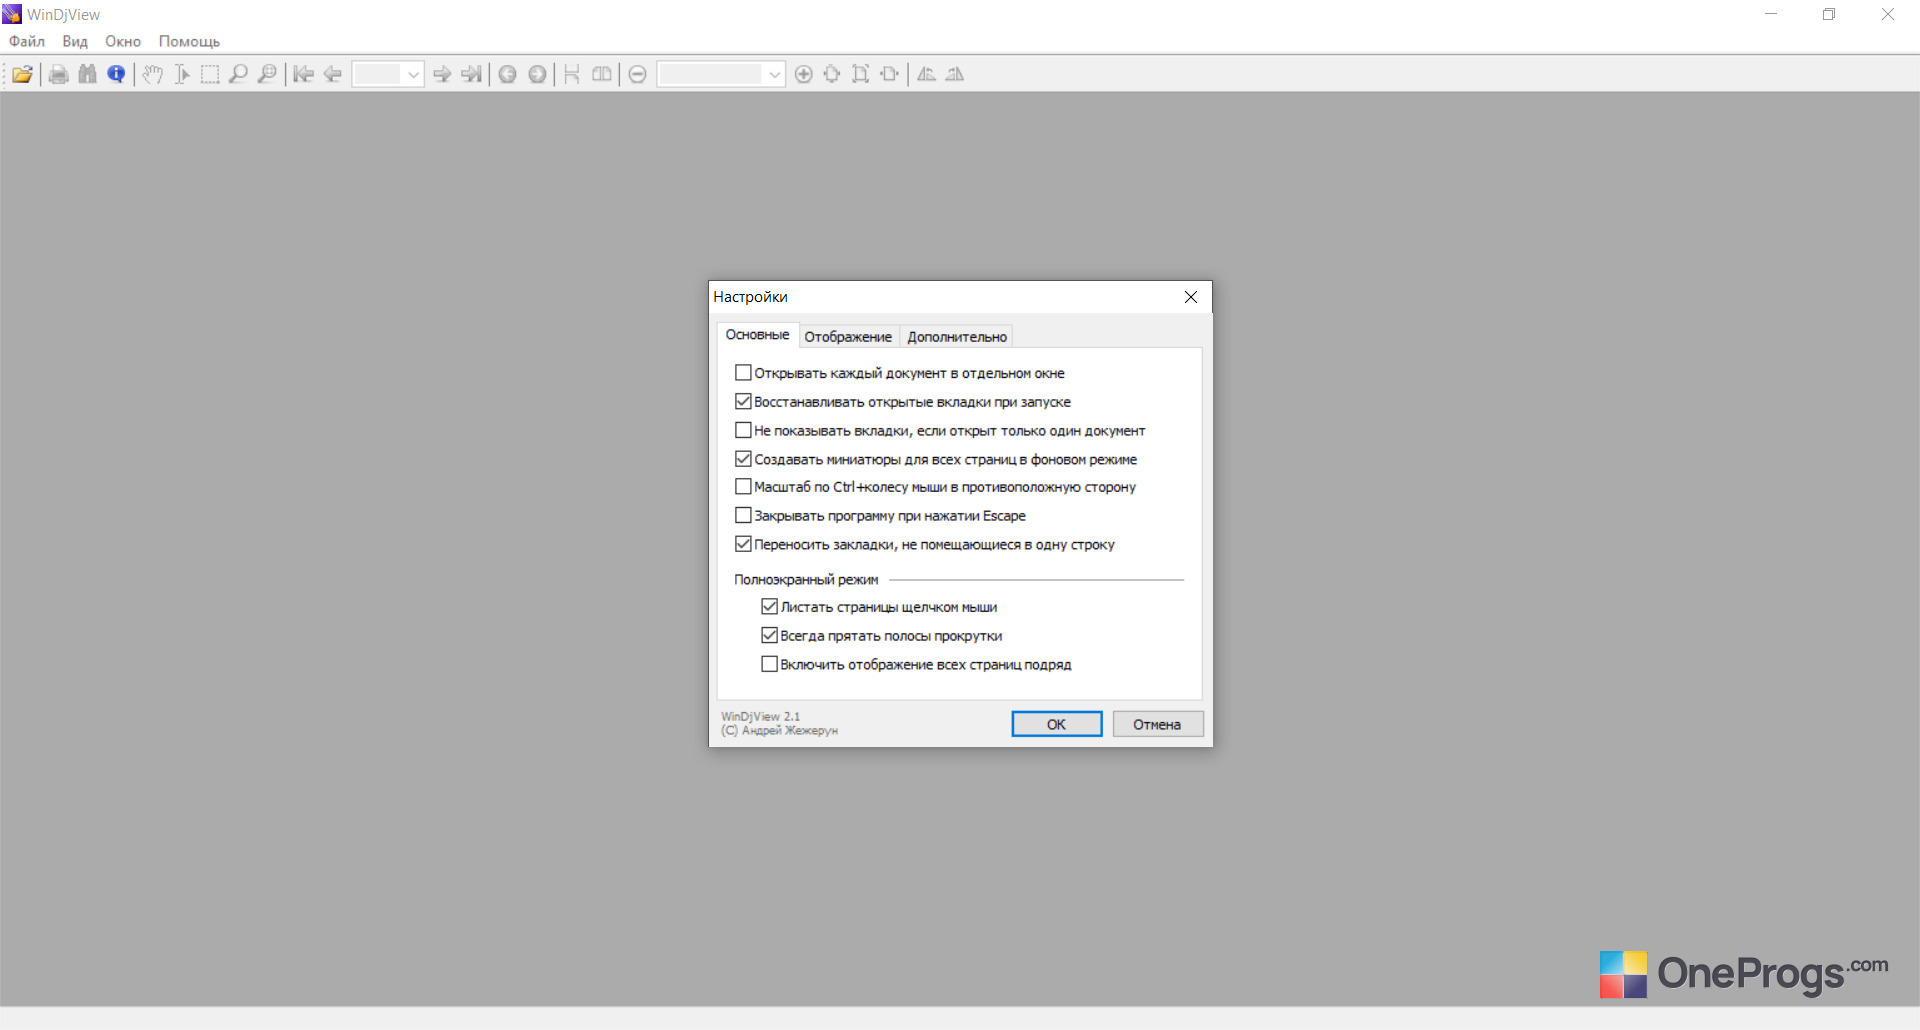Open the page number dropdown
1920x1030 pixels.
coord(413,74)
